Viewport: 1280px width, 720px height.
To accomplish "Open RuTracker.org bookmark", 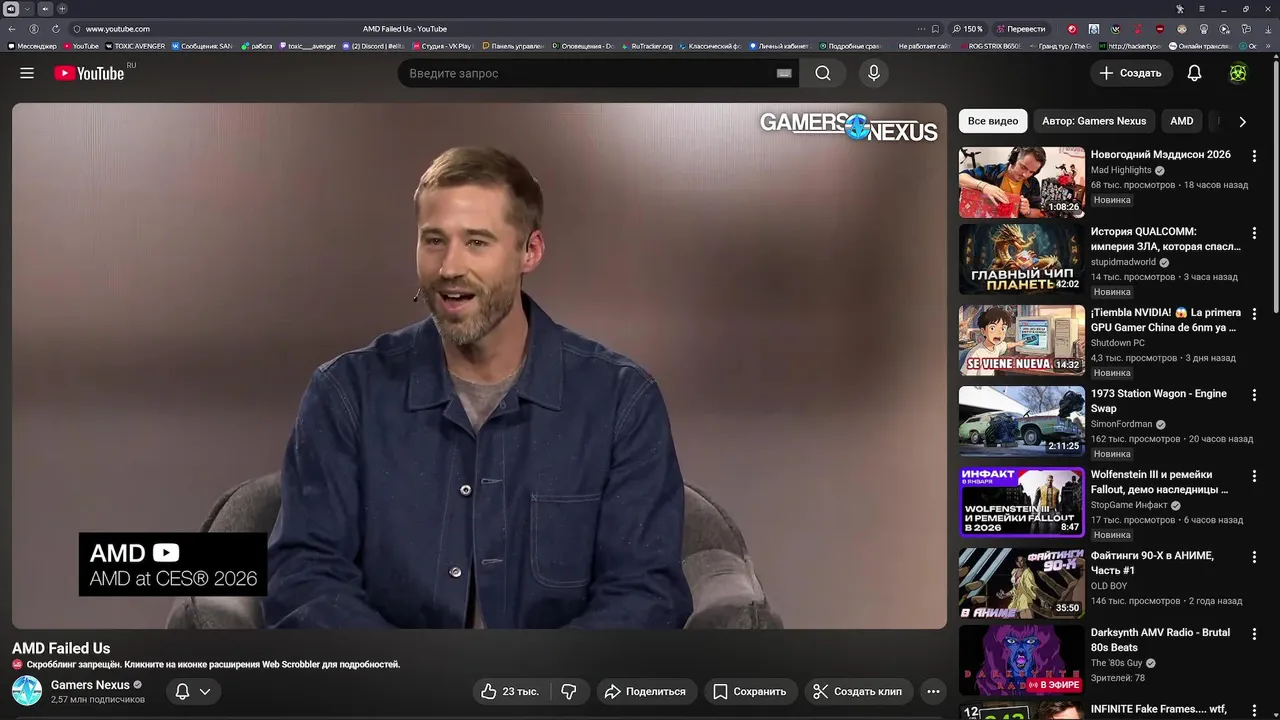I will pos(647,46).
